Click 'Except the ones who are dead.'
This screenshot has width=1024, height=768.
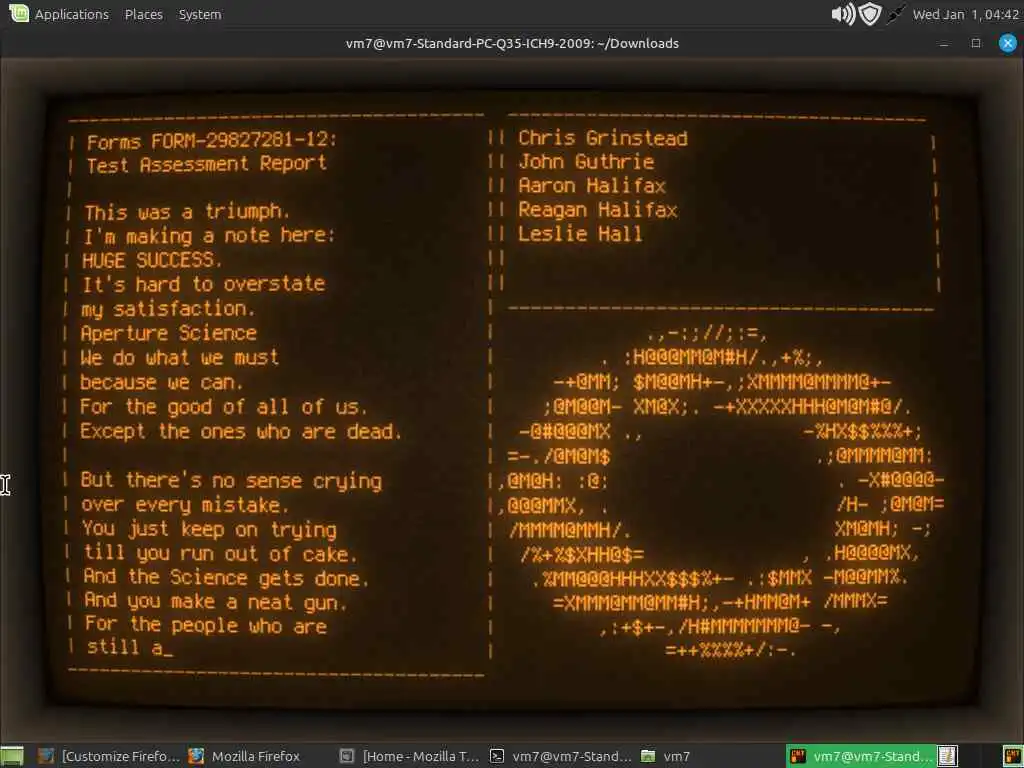(x=240, y=432)
